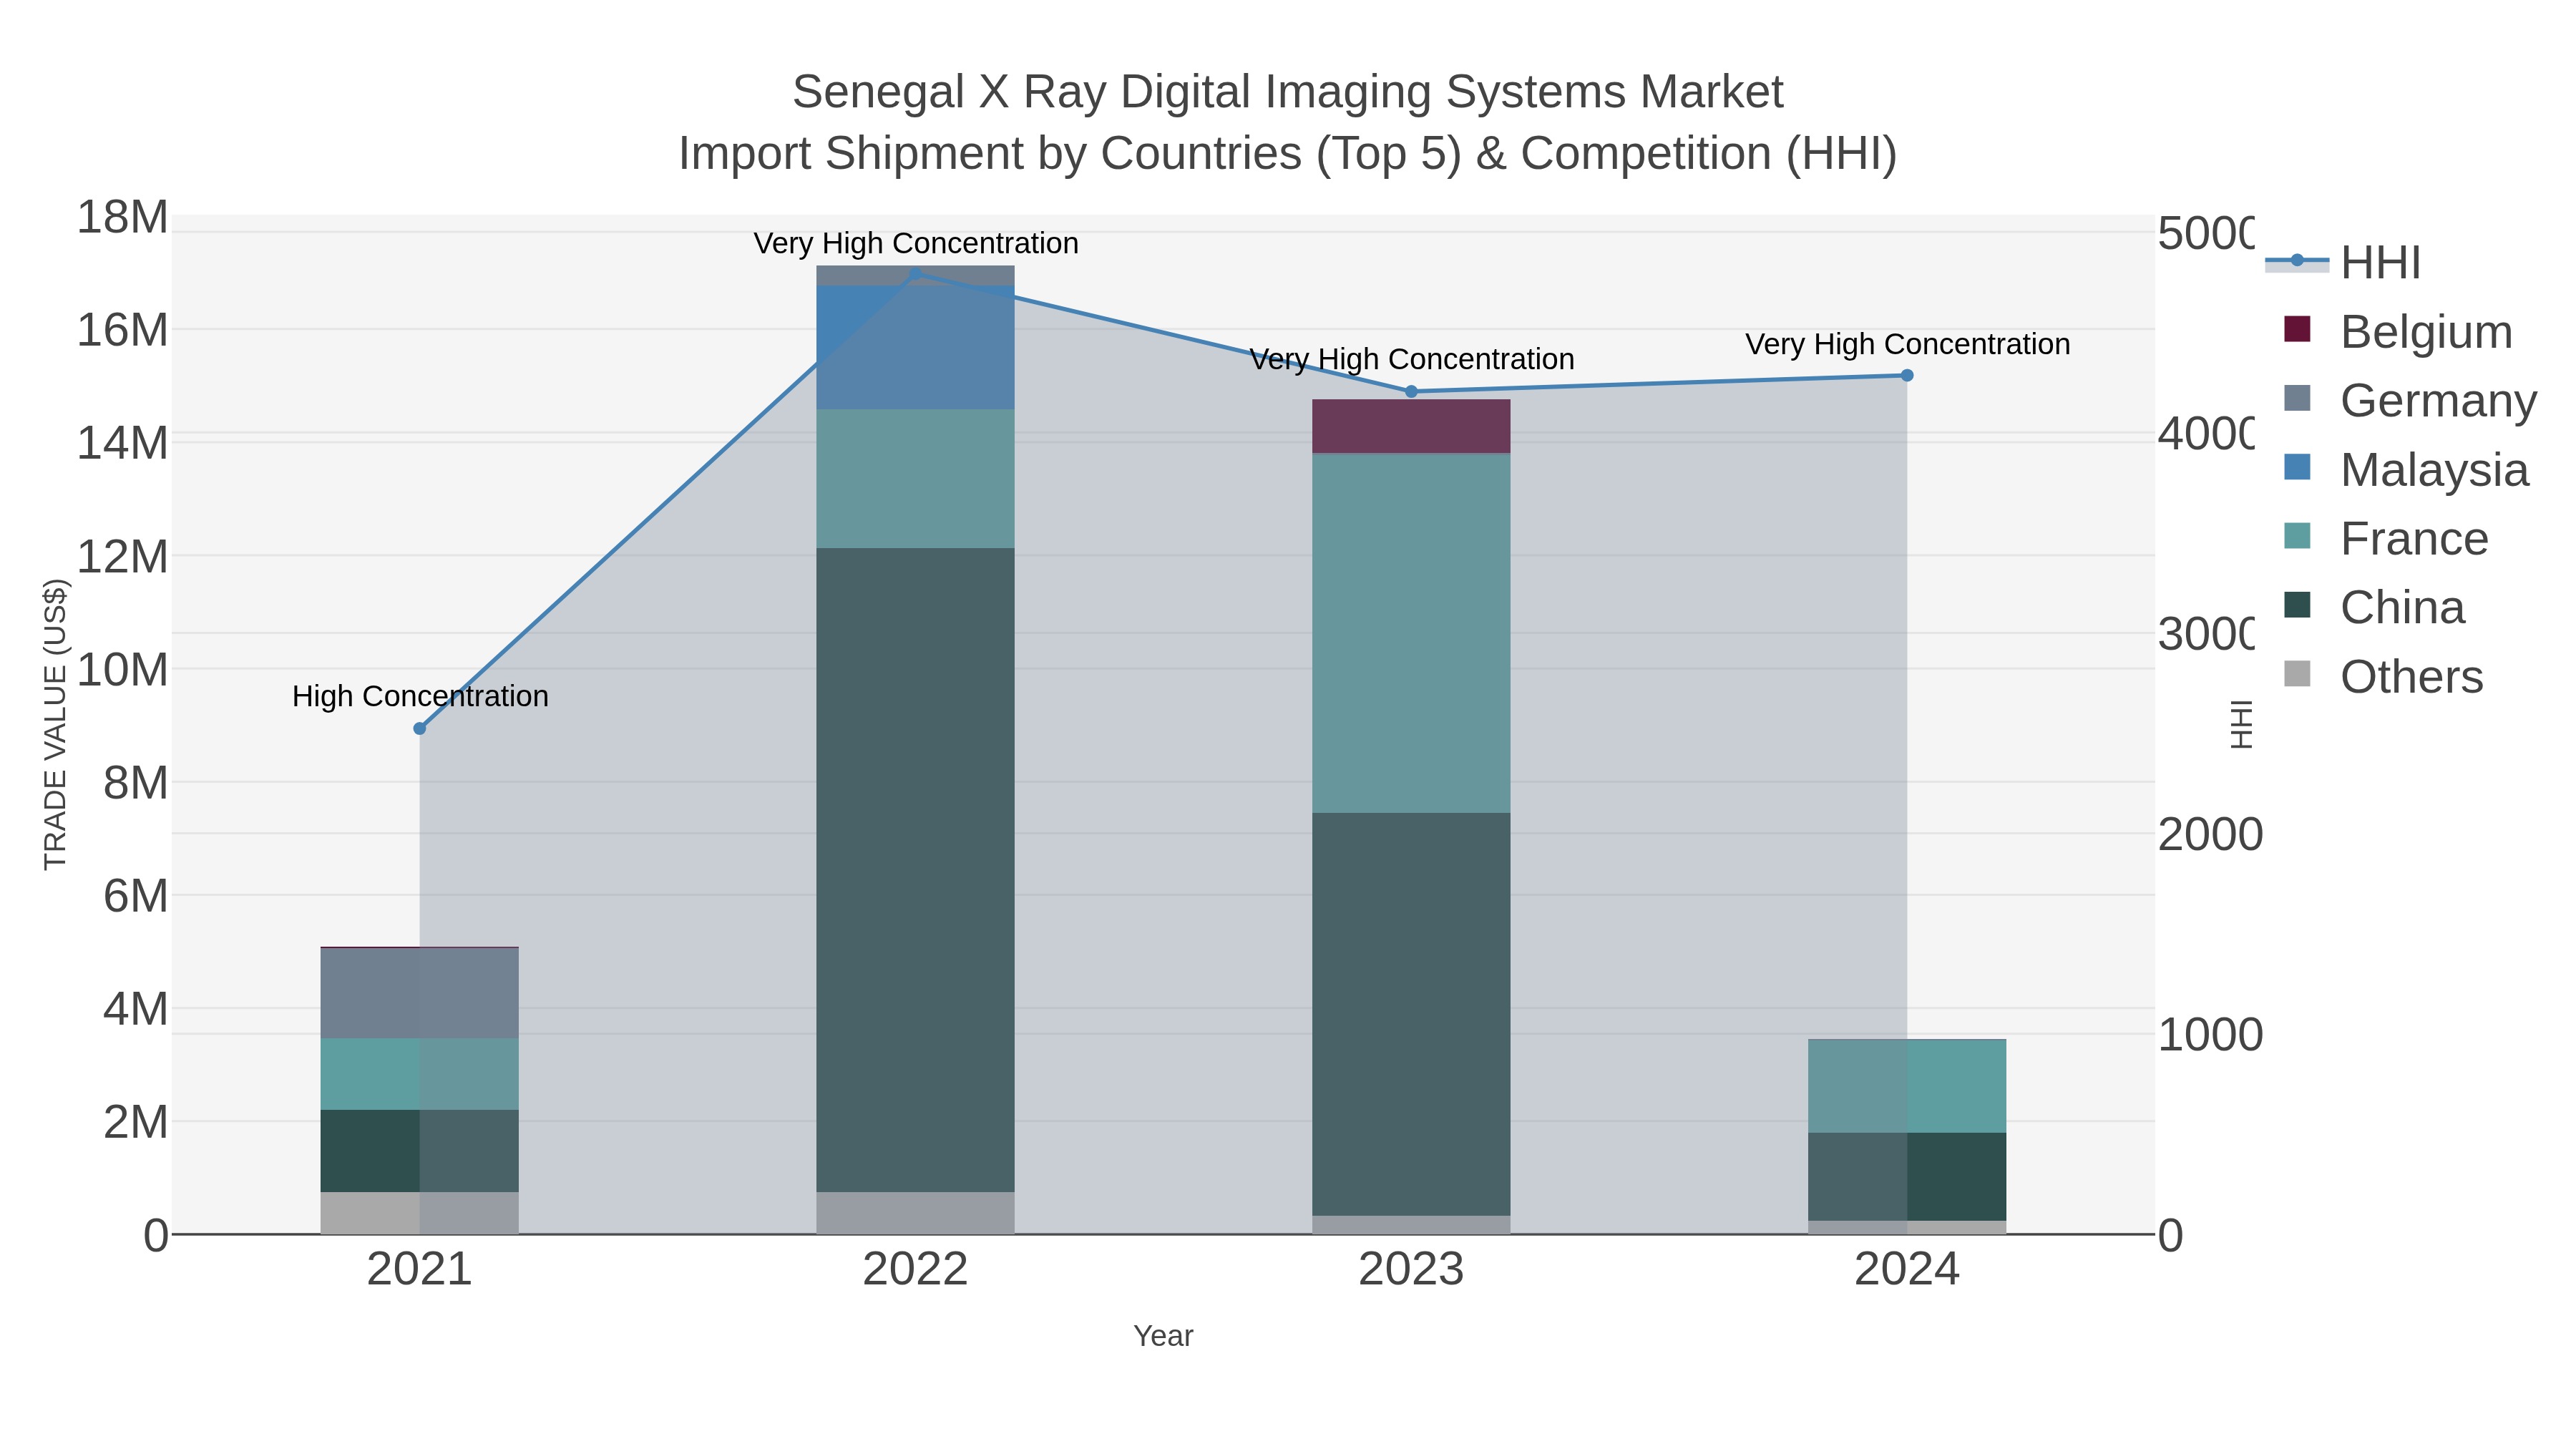Toggle the Germany legend entry
Screen dimensions: 2576x1449
pos(2411,401)
